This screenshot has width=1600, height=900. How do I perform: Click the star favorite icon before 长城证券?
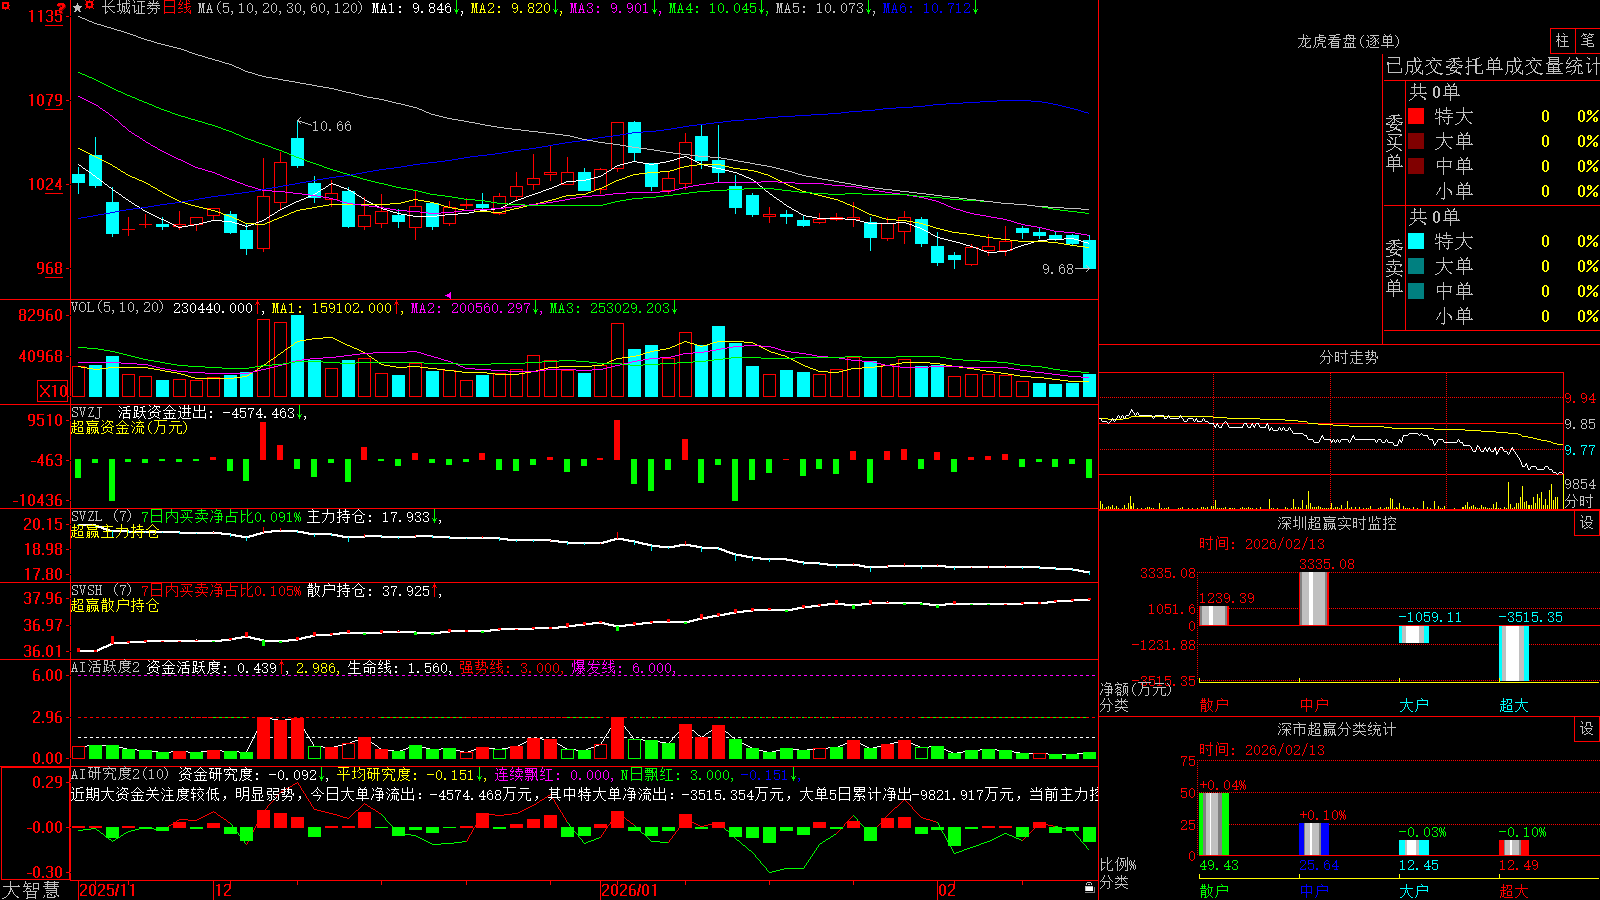pyautogui.click(x=77, y=8)
